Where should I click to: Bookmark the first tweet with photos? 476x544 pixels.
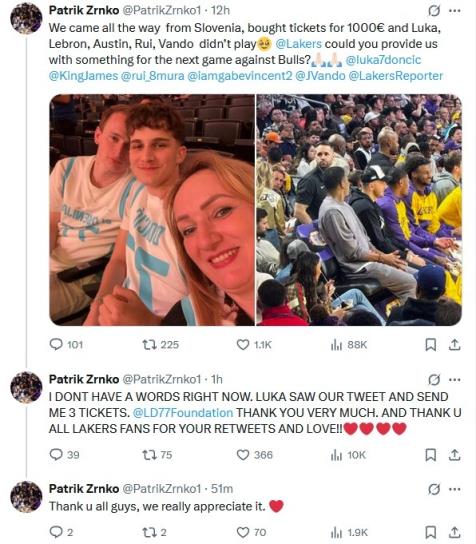pos(430,345)
